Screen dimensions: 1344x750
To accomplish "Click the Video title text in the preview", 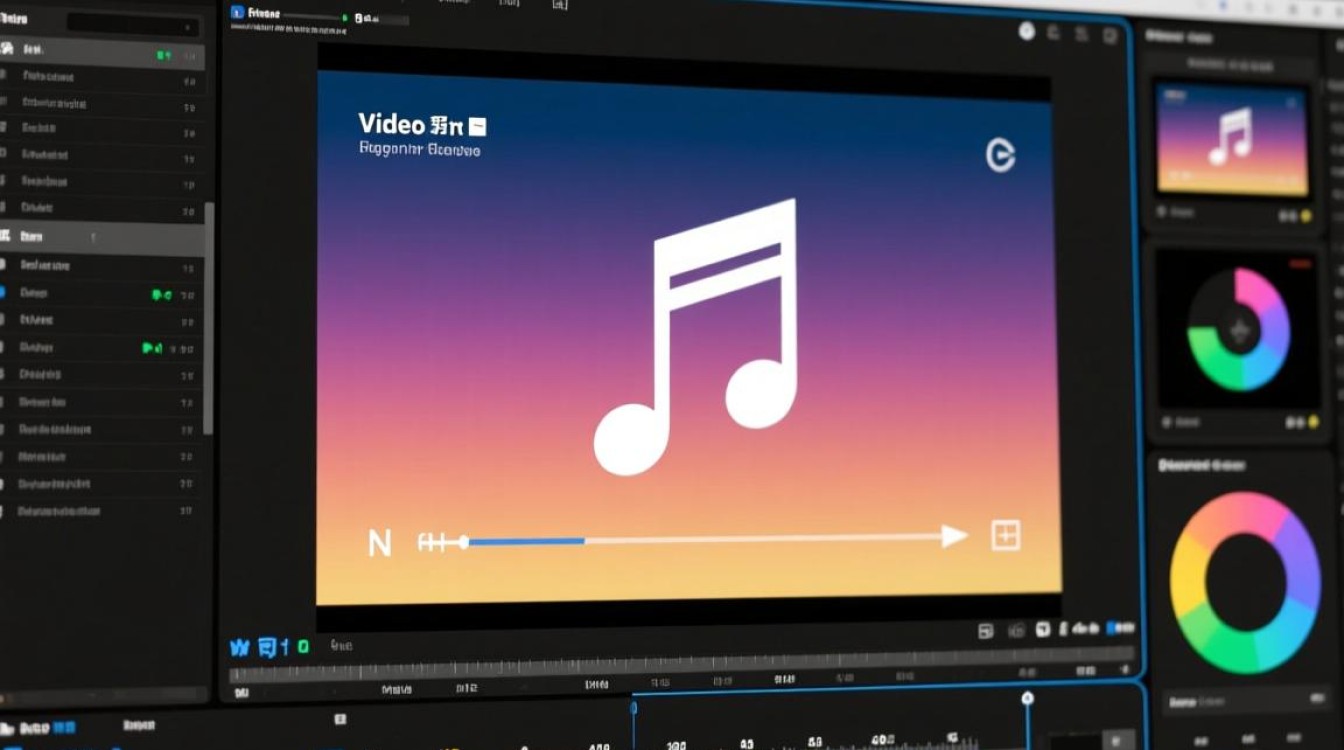I will tap(392, 125).
